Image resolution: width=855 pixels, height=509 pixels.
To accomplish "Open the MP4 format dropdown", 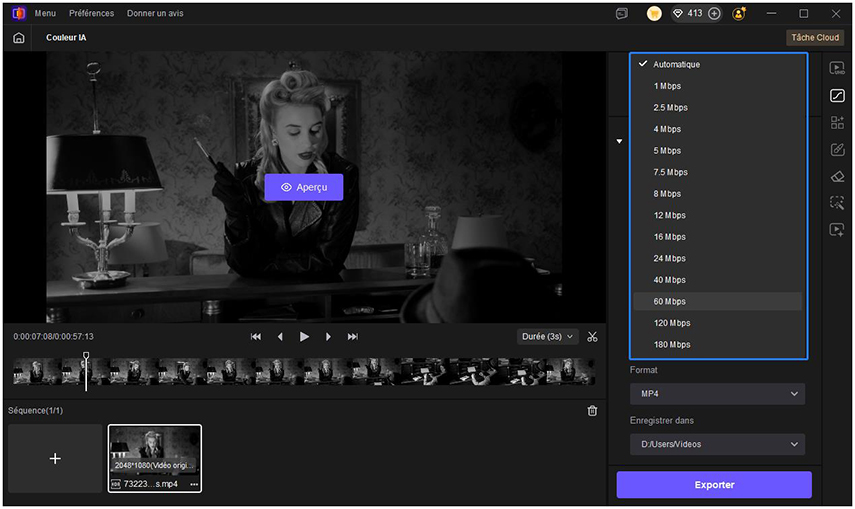I will 717,394.
